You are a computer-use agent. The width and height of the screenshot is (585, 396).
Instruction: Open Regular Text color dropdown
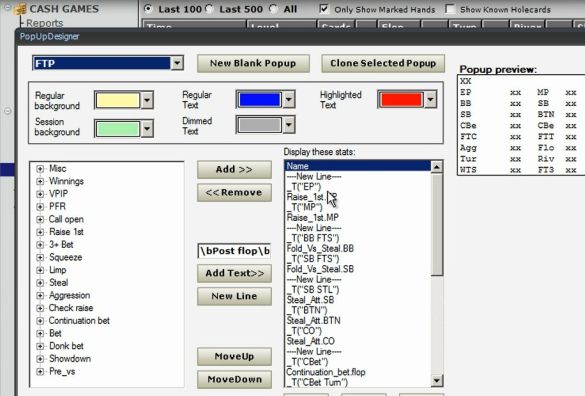tap(289, 100)
